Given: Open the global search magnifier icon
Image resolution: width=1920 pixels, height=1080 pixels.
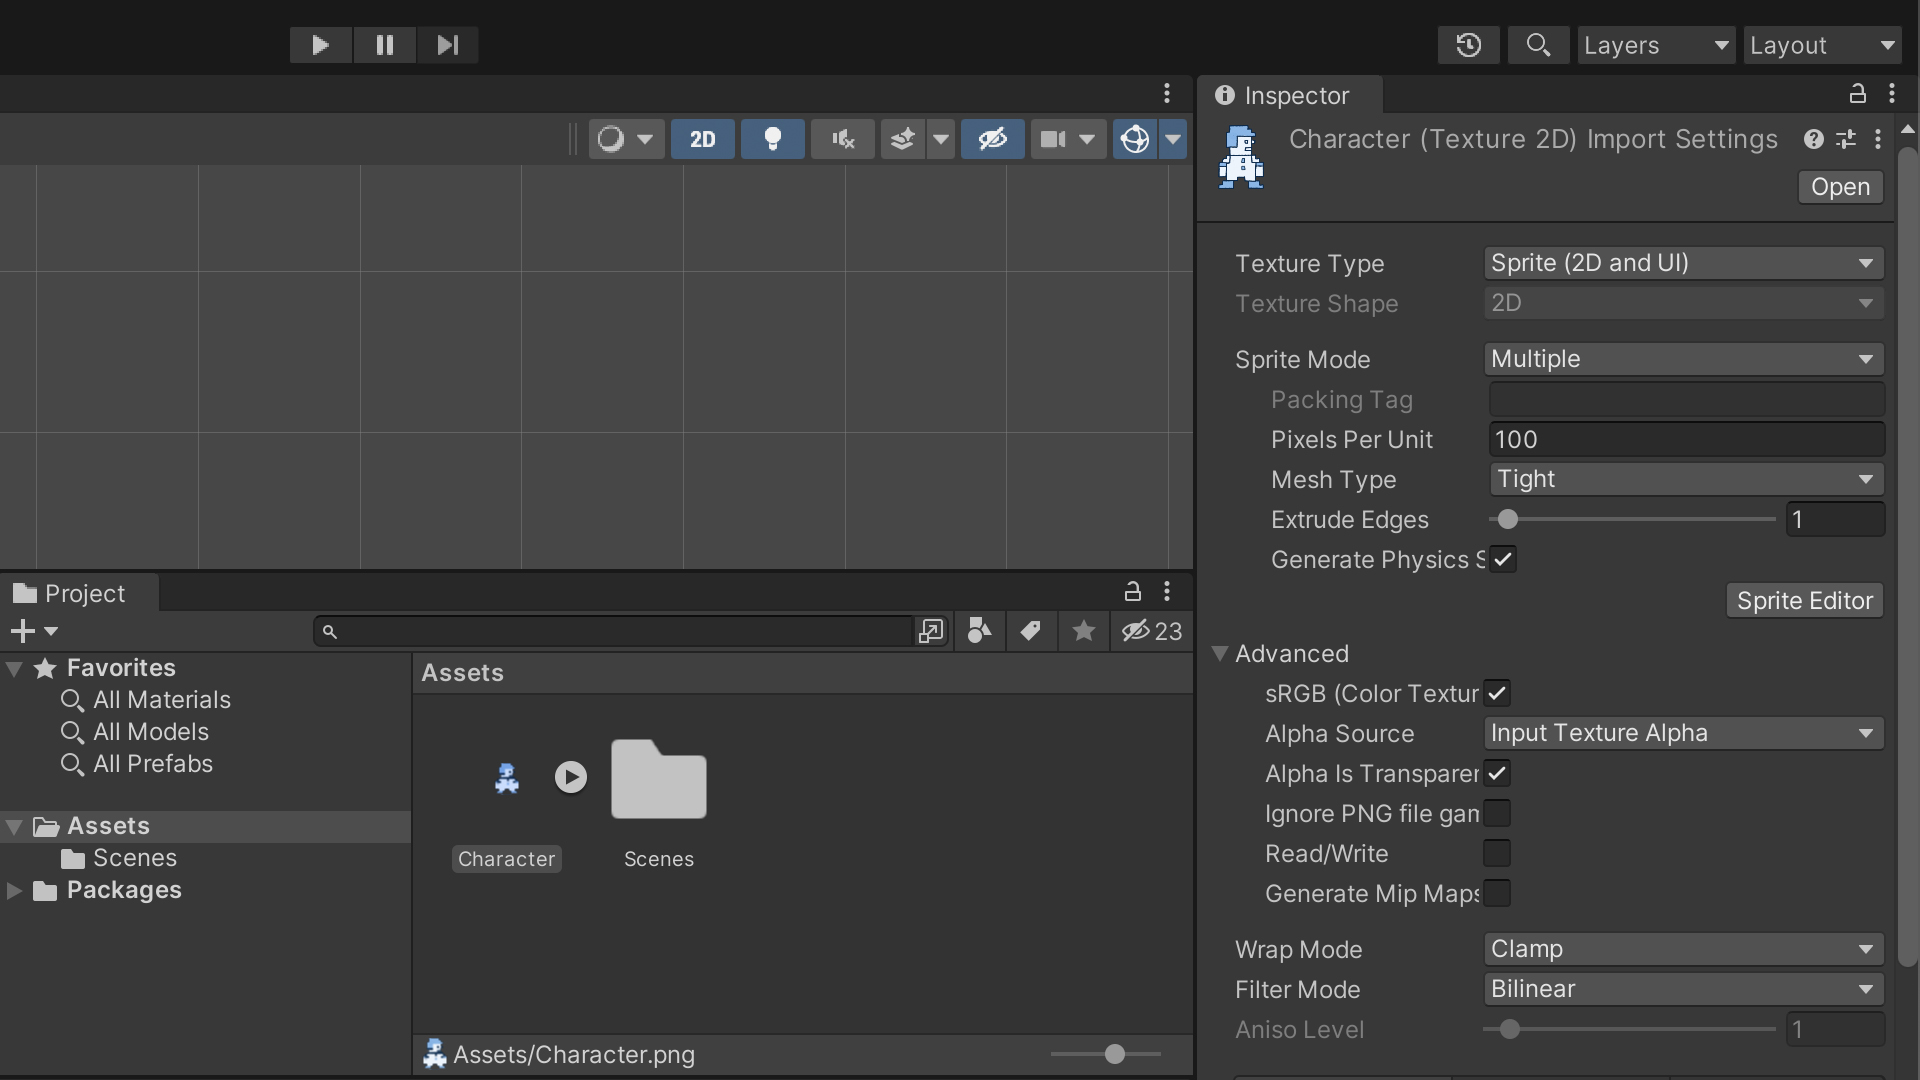Looking at the screenshot, I should point(1538,45).
